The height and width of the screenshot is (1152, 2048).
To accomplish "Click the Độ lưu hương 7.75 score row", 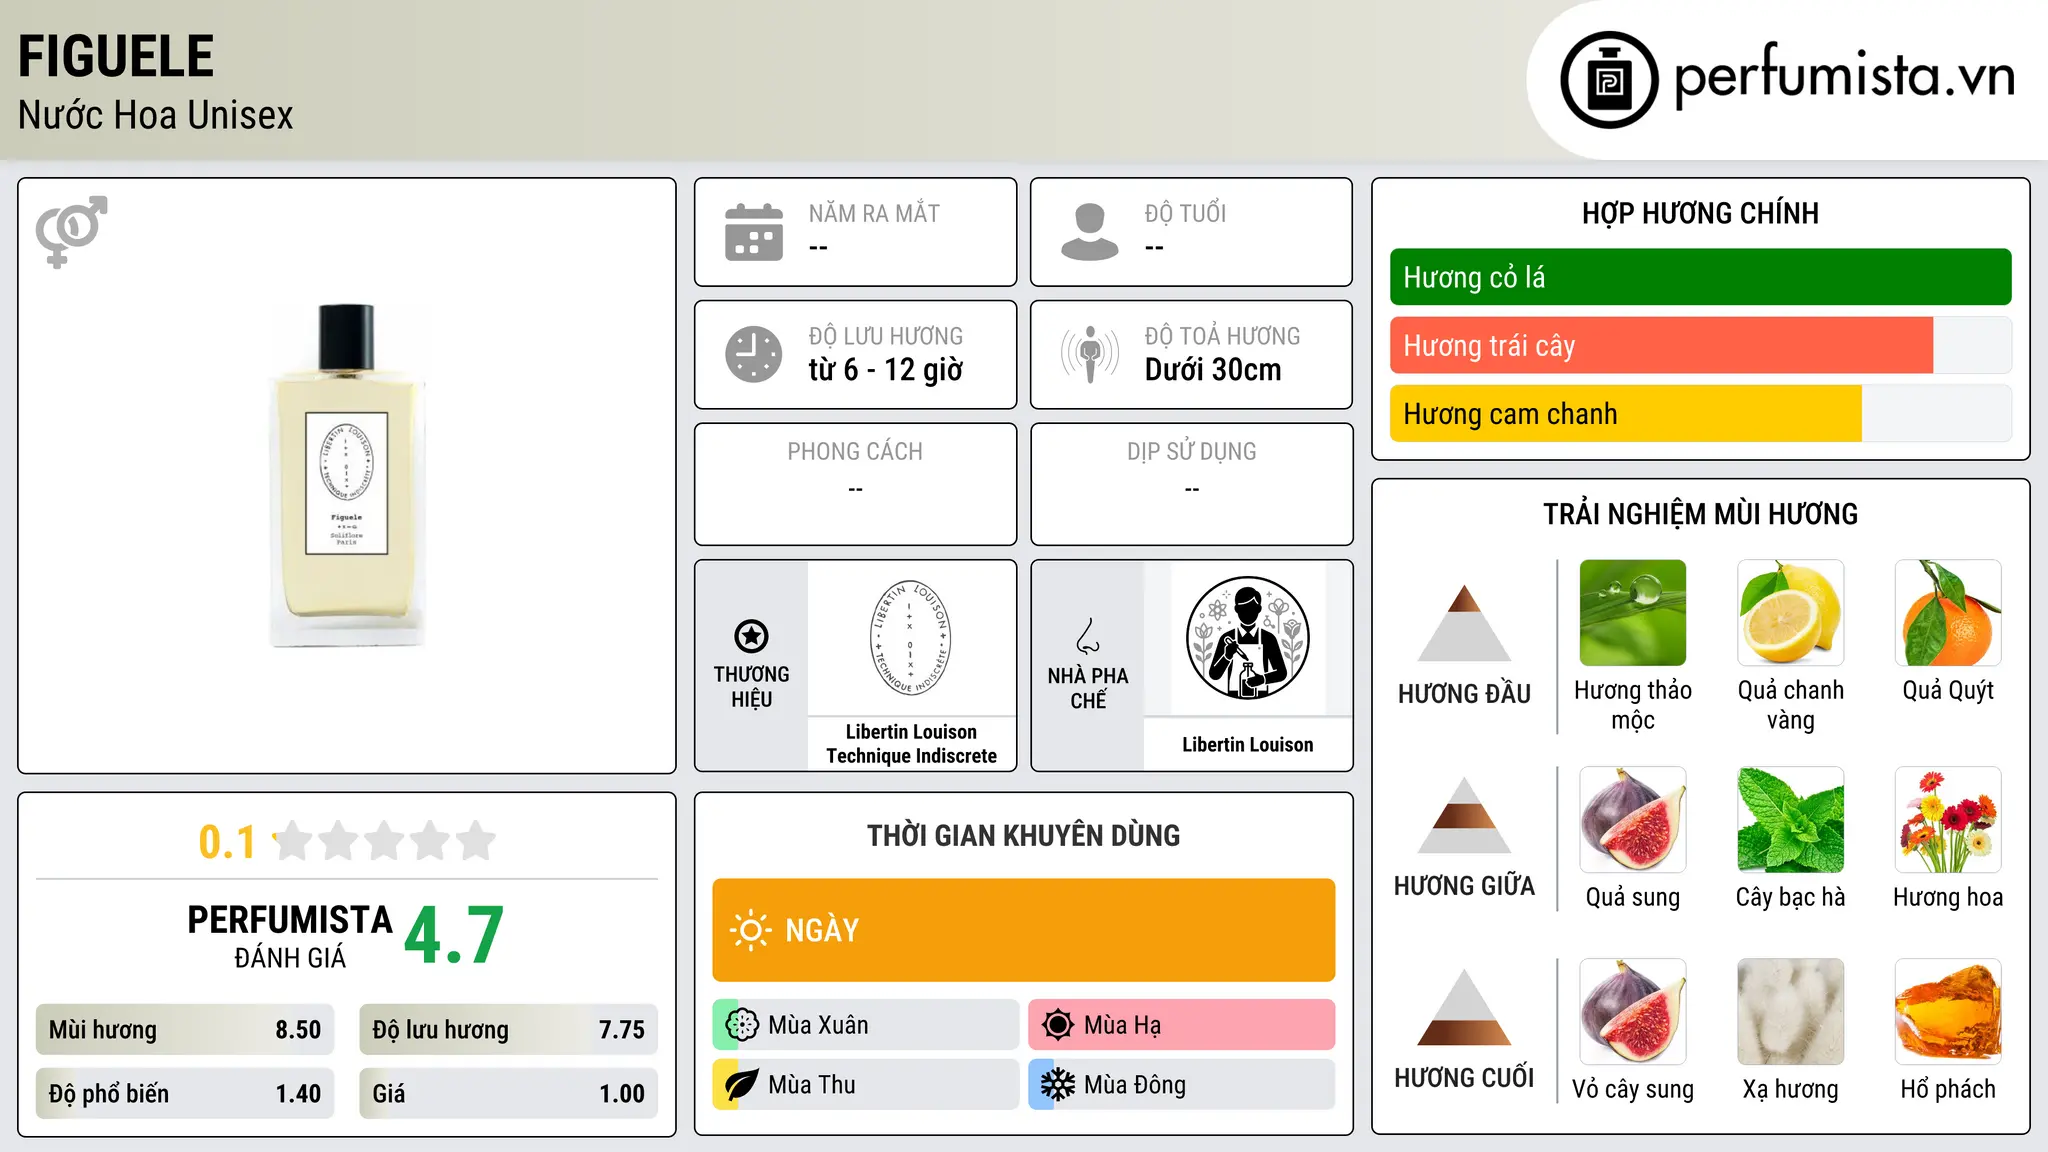I will [508, 1030].
